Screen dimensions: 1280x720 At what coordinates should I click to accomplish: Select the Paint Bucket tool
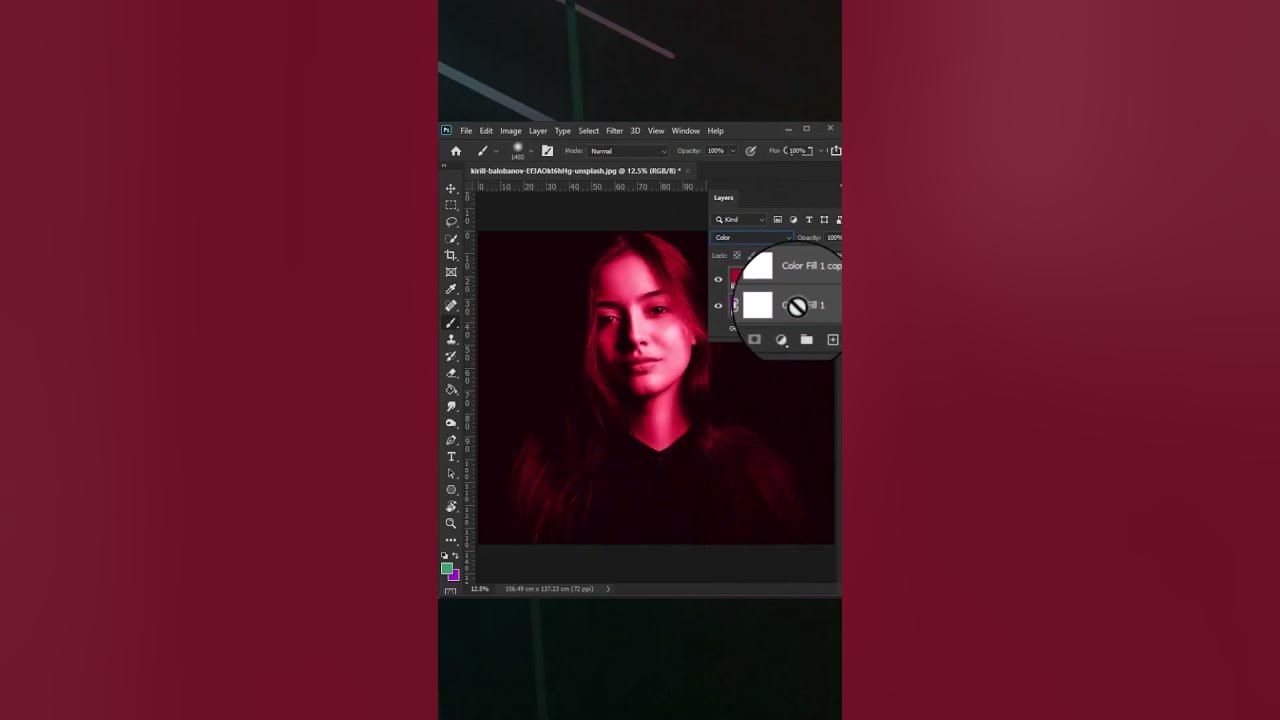pos(451,390)
